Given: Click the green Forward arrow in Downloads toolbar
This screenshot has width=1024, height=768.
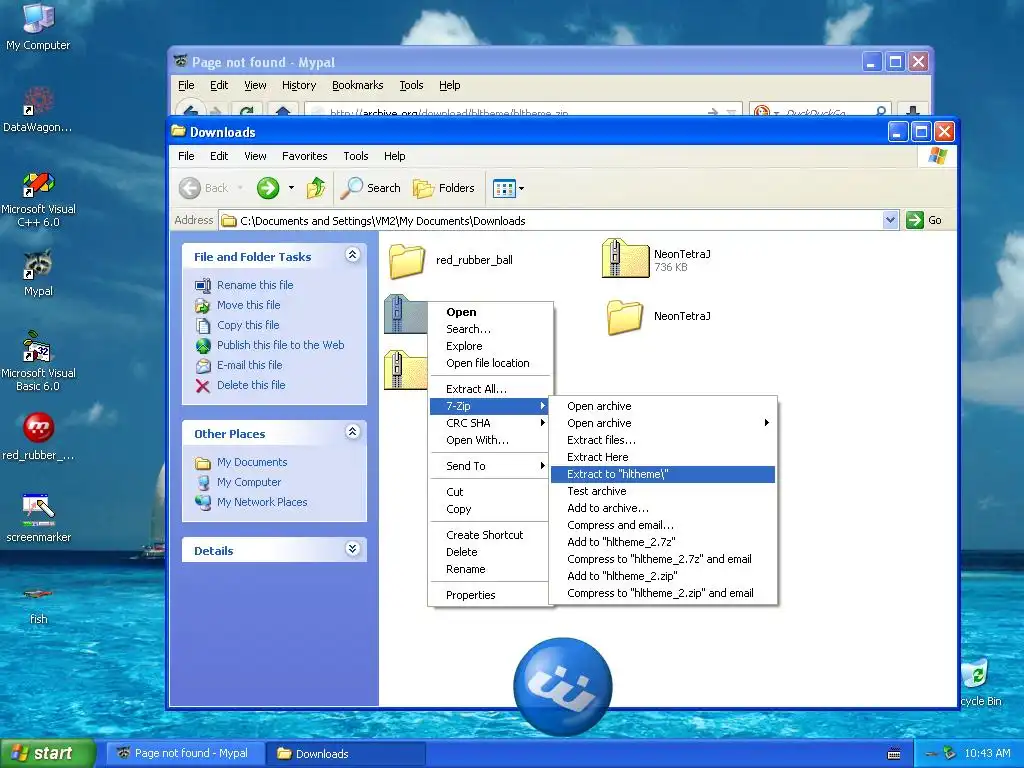Looking at the screenshot, I should pos(268,188).
